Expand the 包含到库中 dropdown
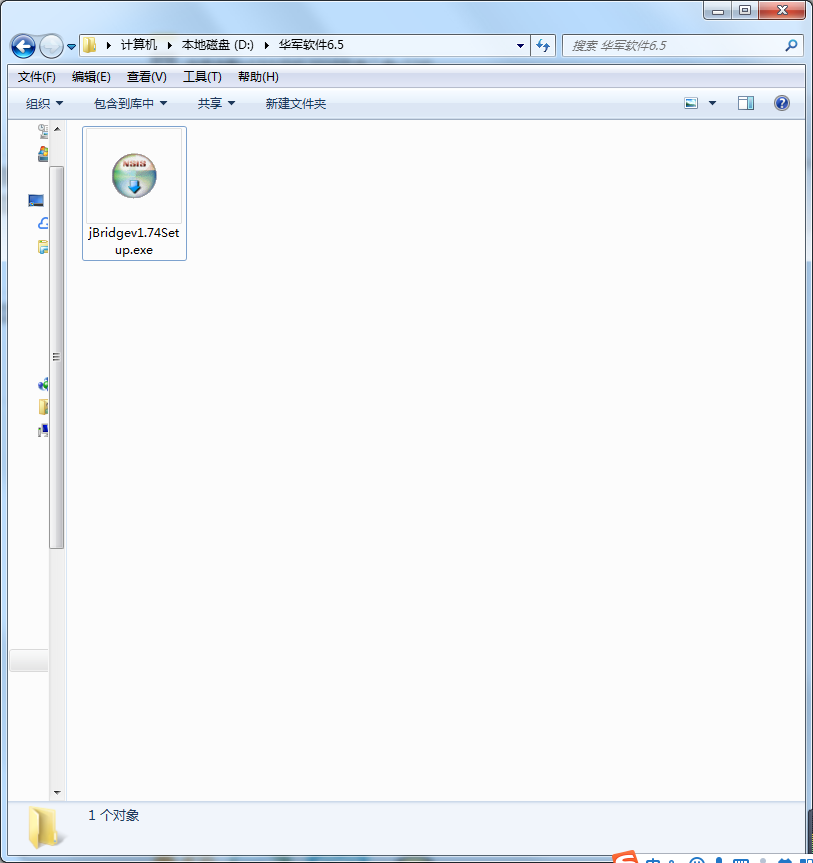The width and height of the screenshot is (813, 863). pyautogui.click(x=130, y=103)
